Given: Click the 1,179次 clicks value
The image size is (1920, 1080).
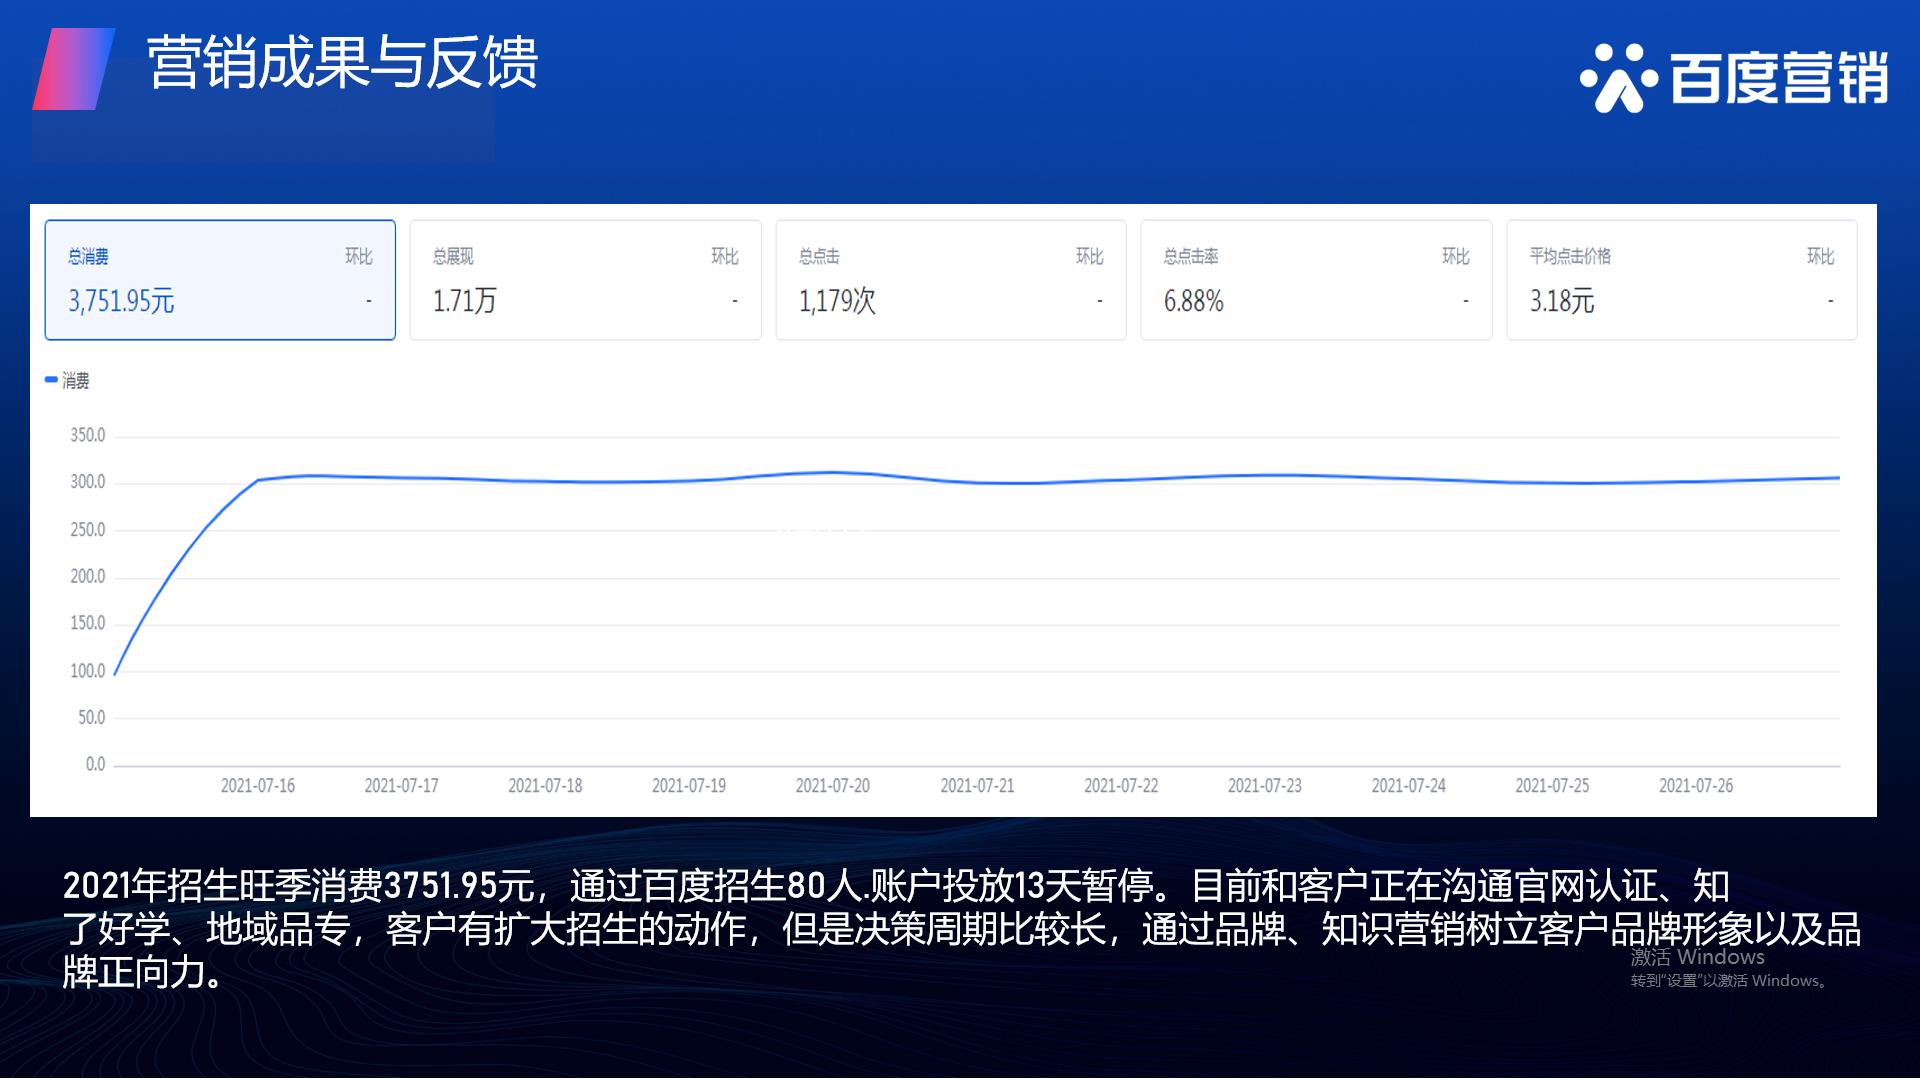Looking at the screenshot, I should pyautogui.click(x=837, y=301).
